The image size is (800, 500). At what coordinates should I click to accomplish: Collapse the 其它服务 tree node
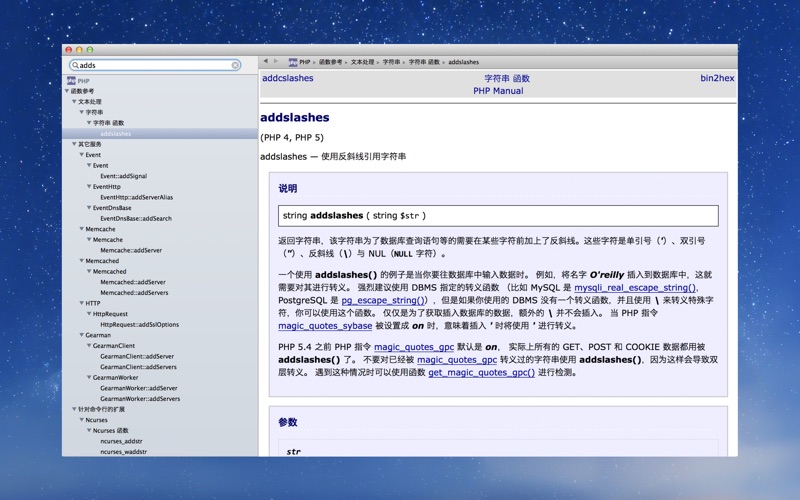(74, 144)
